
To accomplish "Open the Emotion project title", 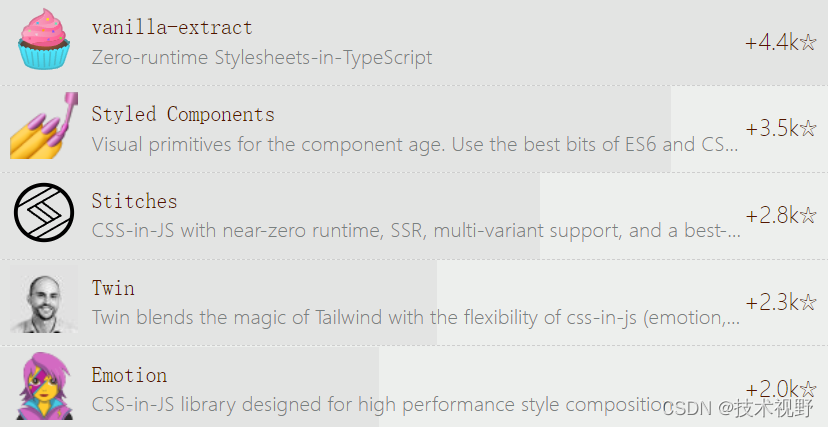I will 129,375.
